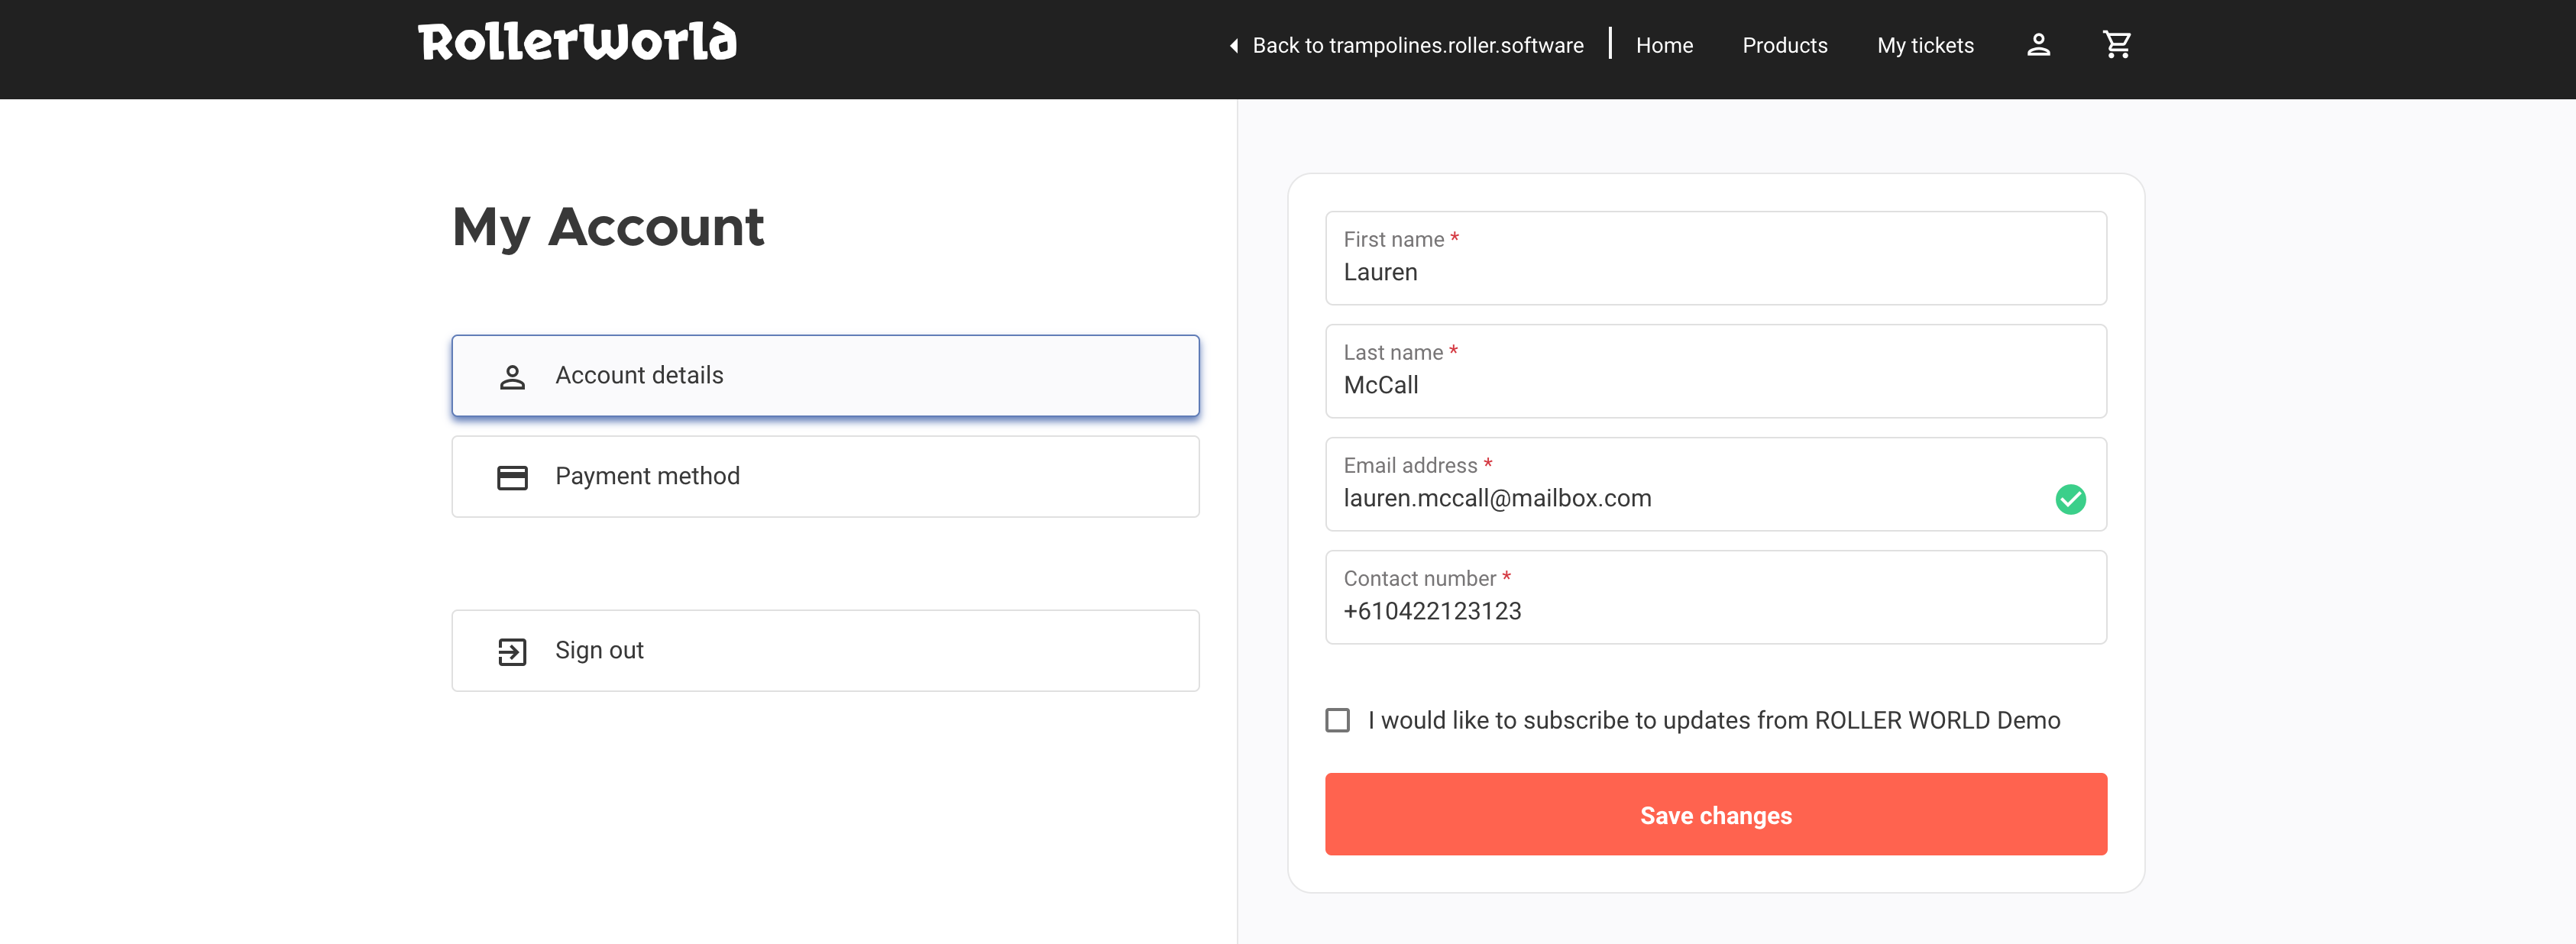
Task: Sign out of the account
Action: 825,650
